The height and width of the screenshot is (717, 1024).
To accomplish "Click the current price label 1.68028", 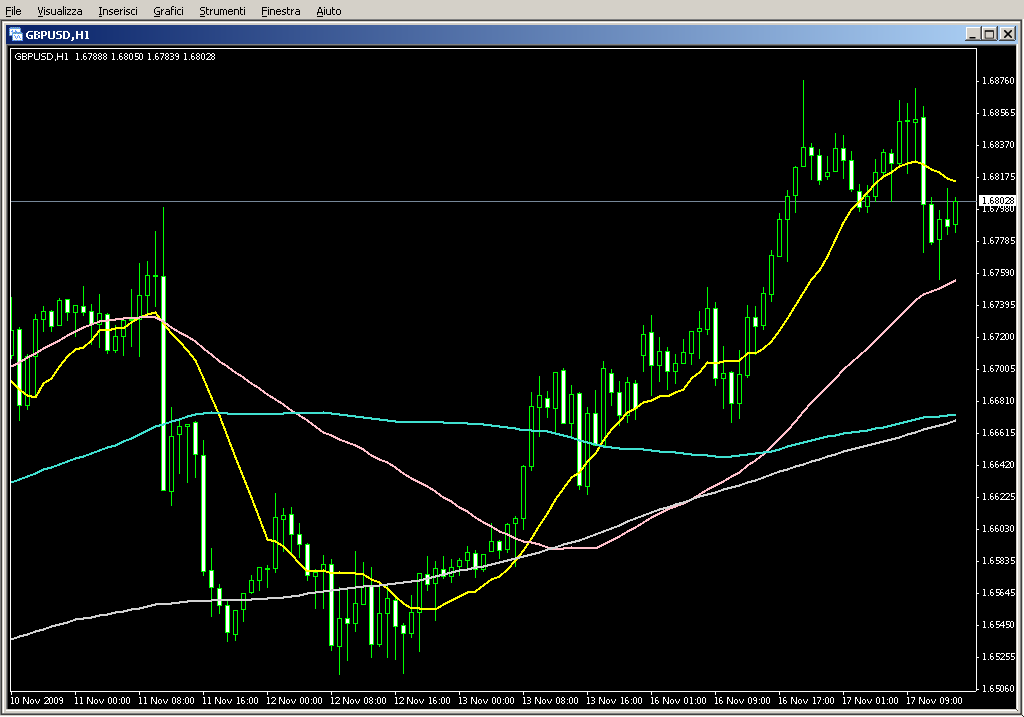I will (996, 201).
